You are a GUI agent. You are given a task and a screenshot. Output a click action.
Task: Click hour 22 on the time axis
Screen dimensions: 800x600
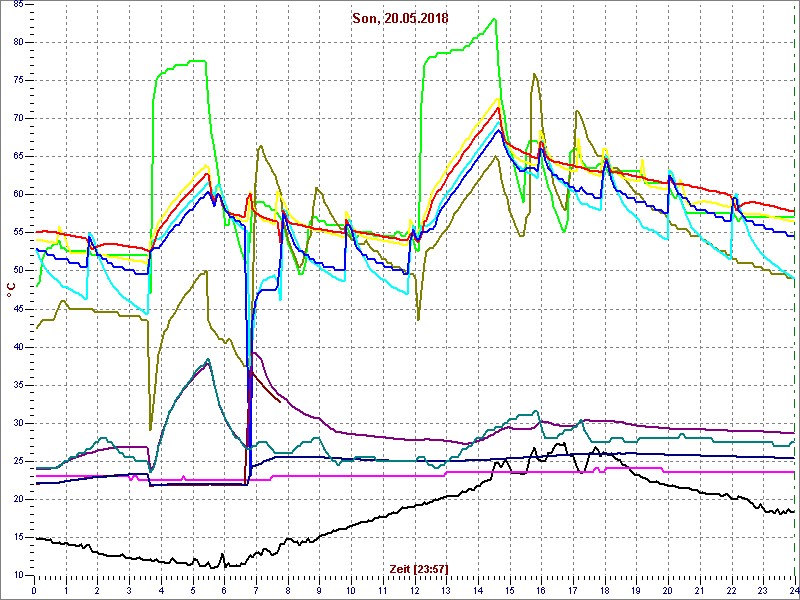tap(731, 590)
